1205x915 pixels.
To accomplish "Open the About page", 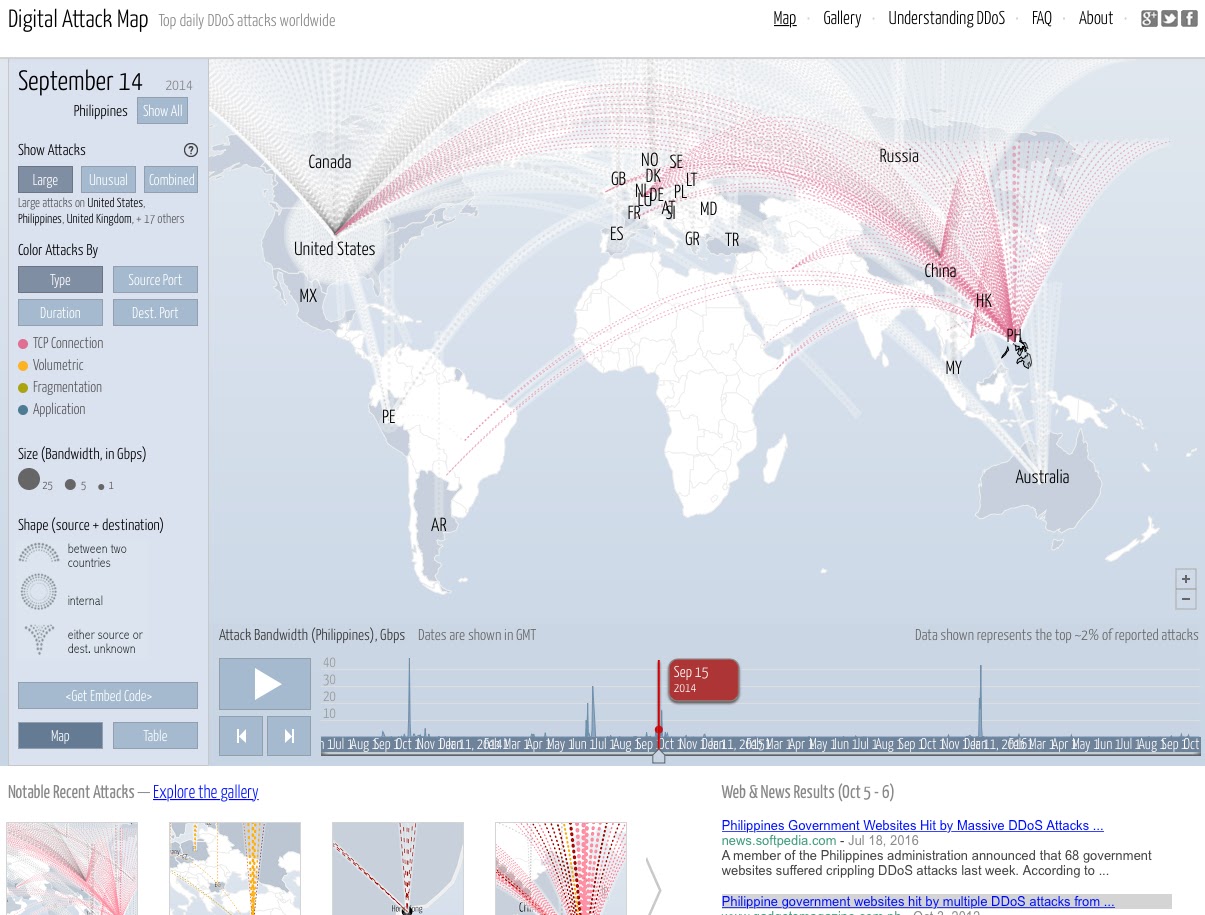I will tap(1096, 18).
